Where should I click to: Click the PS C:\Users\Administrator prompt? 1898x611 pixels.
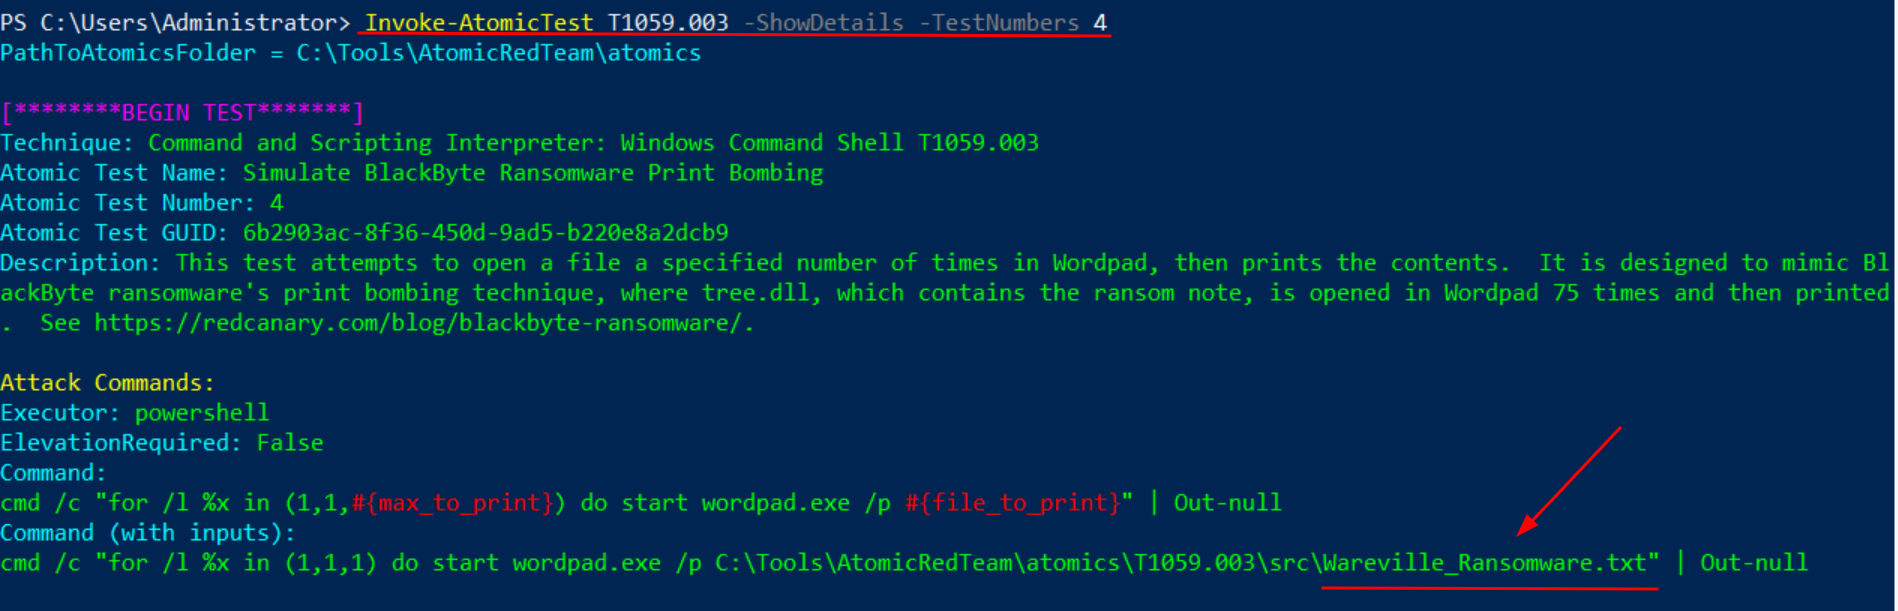pyautogui.click(x=175, y=22)
